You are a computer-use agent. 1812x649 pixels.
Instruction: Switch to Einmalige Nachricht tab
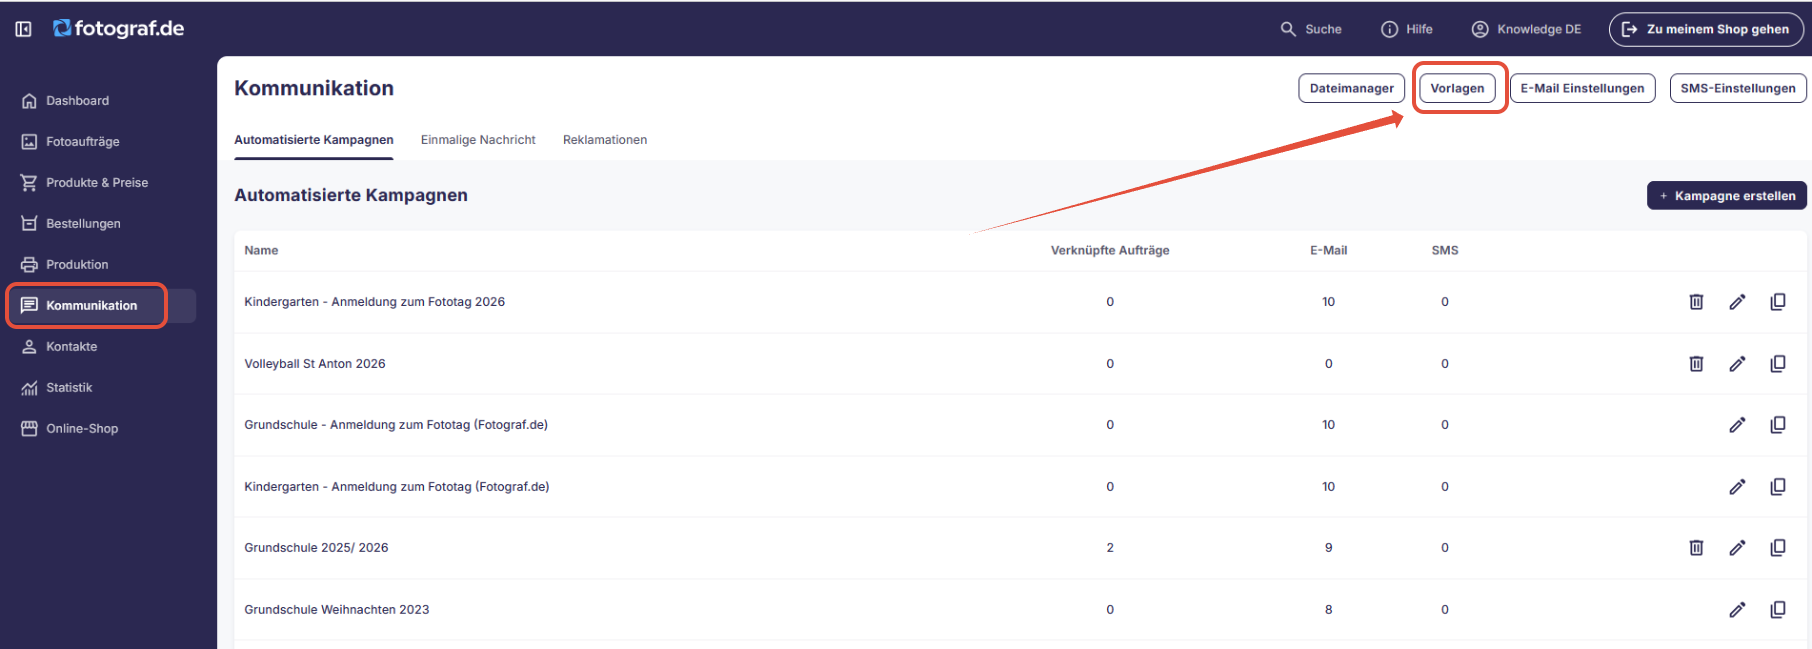[x=478, y=140]
